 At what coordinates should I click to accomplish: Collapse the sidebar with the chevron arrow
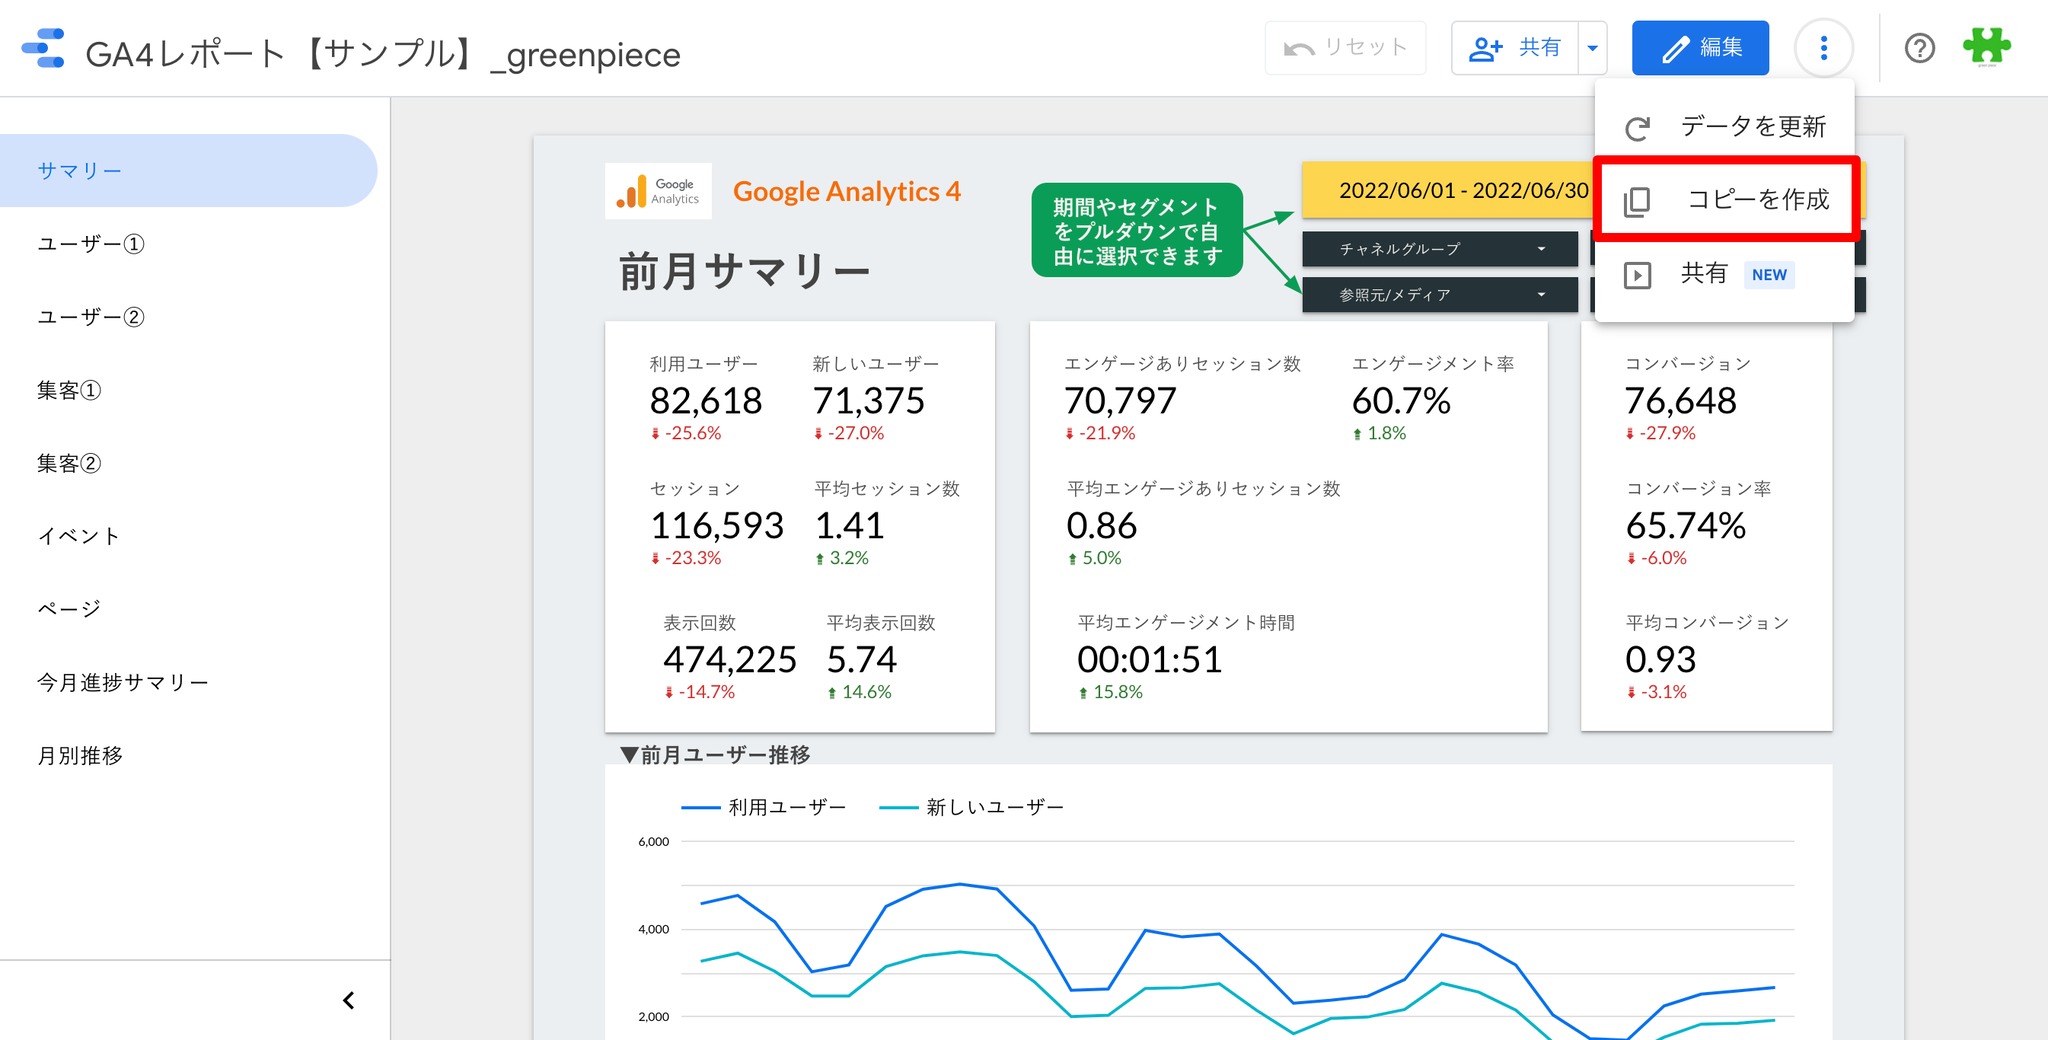click(x=348, y=1000)
